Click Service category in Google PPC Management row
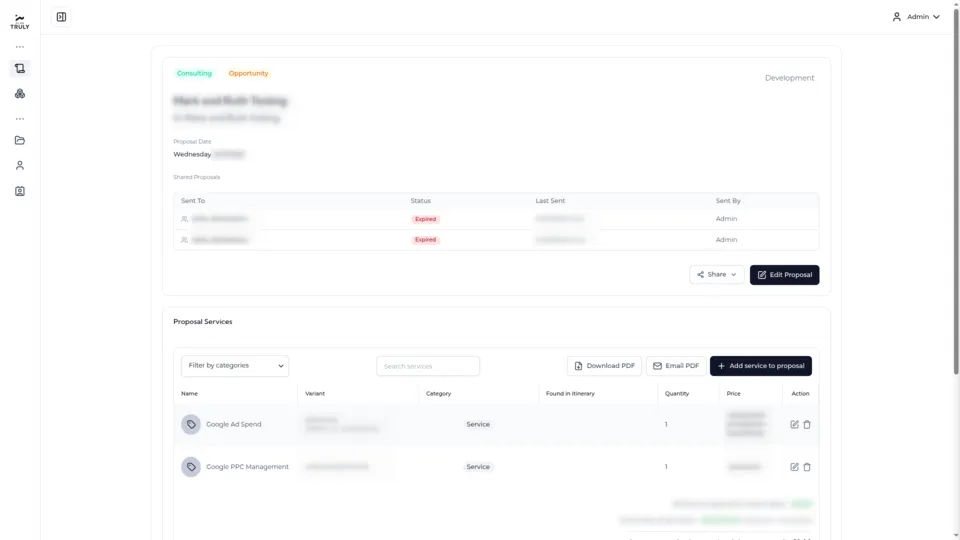 [x=478, y=467]
